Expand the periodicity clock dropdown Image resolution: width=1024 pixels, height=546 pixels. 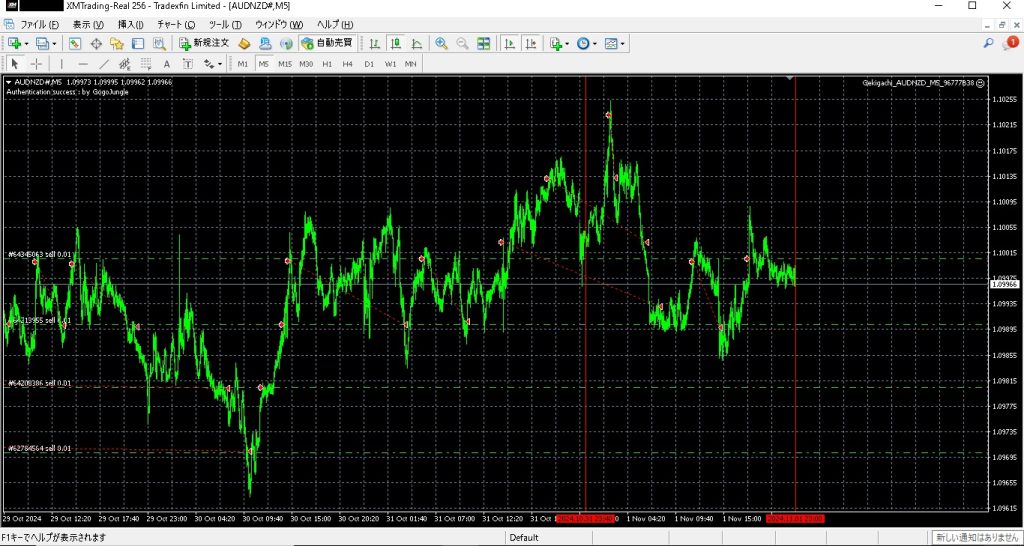click(596, 44)
